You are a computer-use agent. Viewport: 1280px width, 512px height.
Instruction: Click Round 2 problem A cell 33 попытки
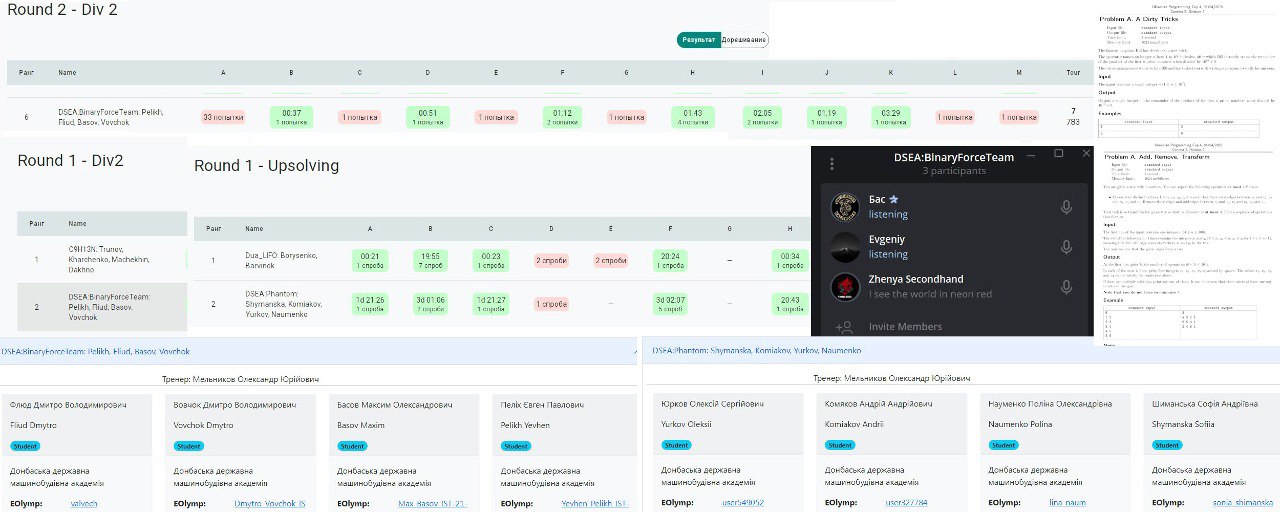tap(223, 117)
